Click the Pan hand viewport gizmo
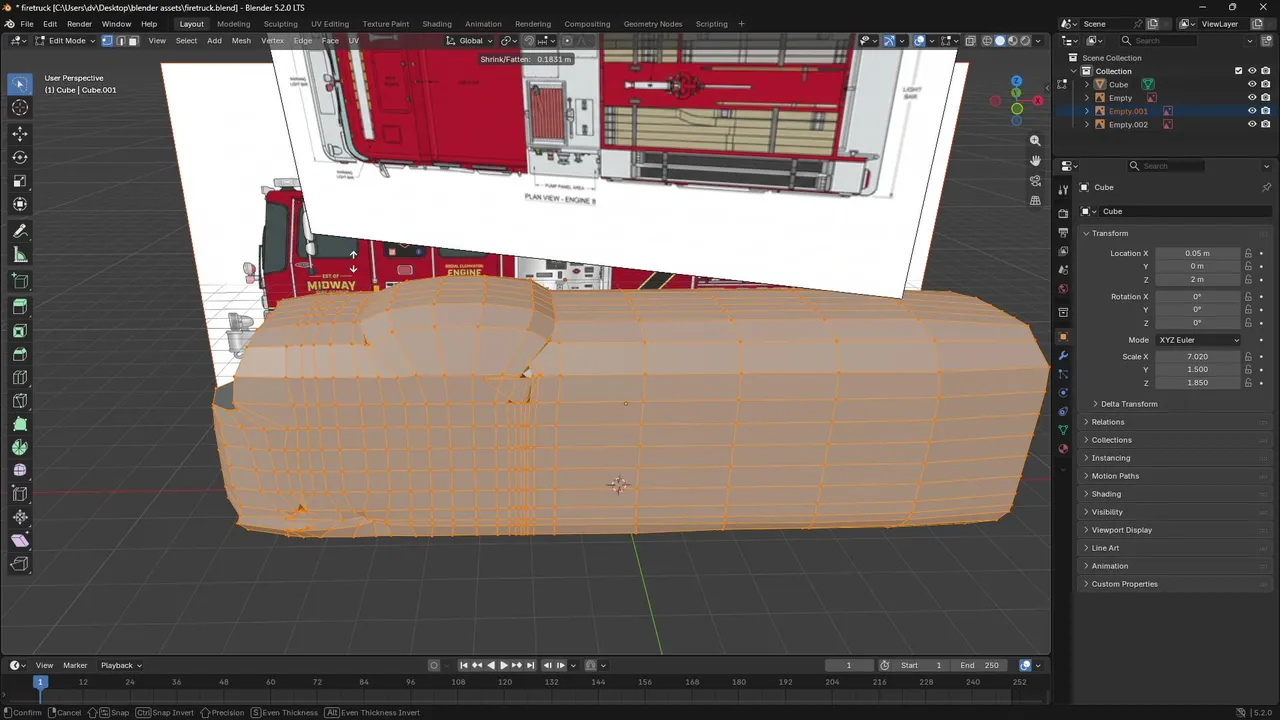 [1035, 160]
